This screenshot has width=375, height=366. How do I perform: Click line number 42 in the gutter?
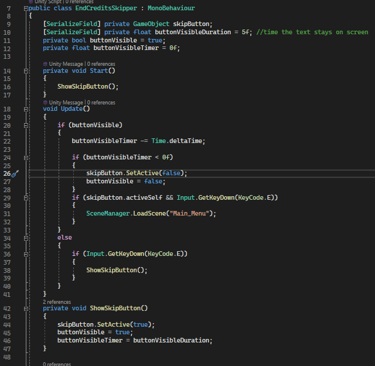click(x=7, y=309)
